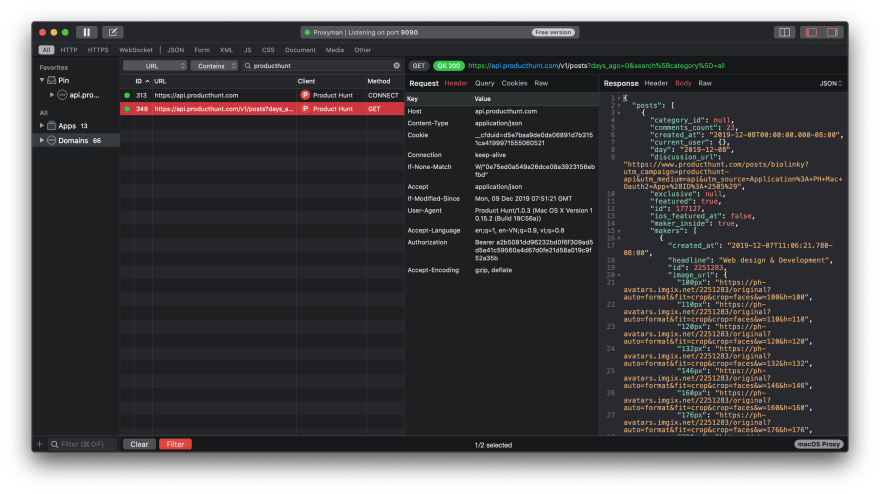Sort by the ID column header
The width and height of the screenshot is (880, 494).
coord(142,81)
